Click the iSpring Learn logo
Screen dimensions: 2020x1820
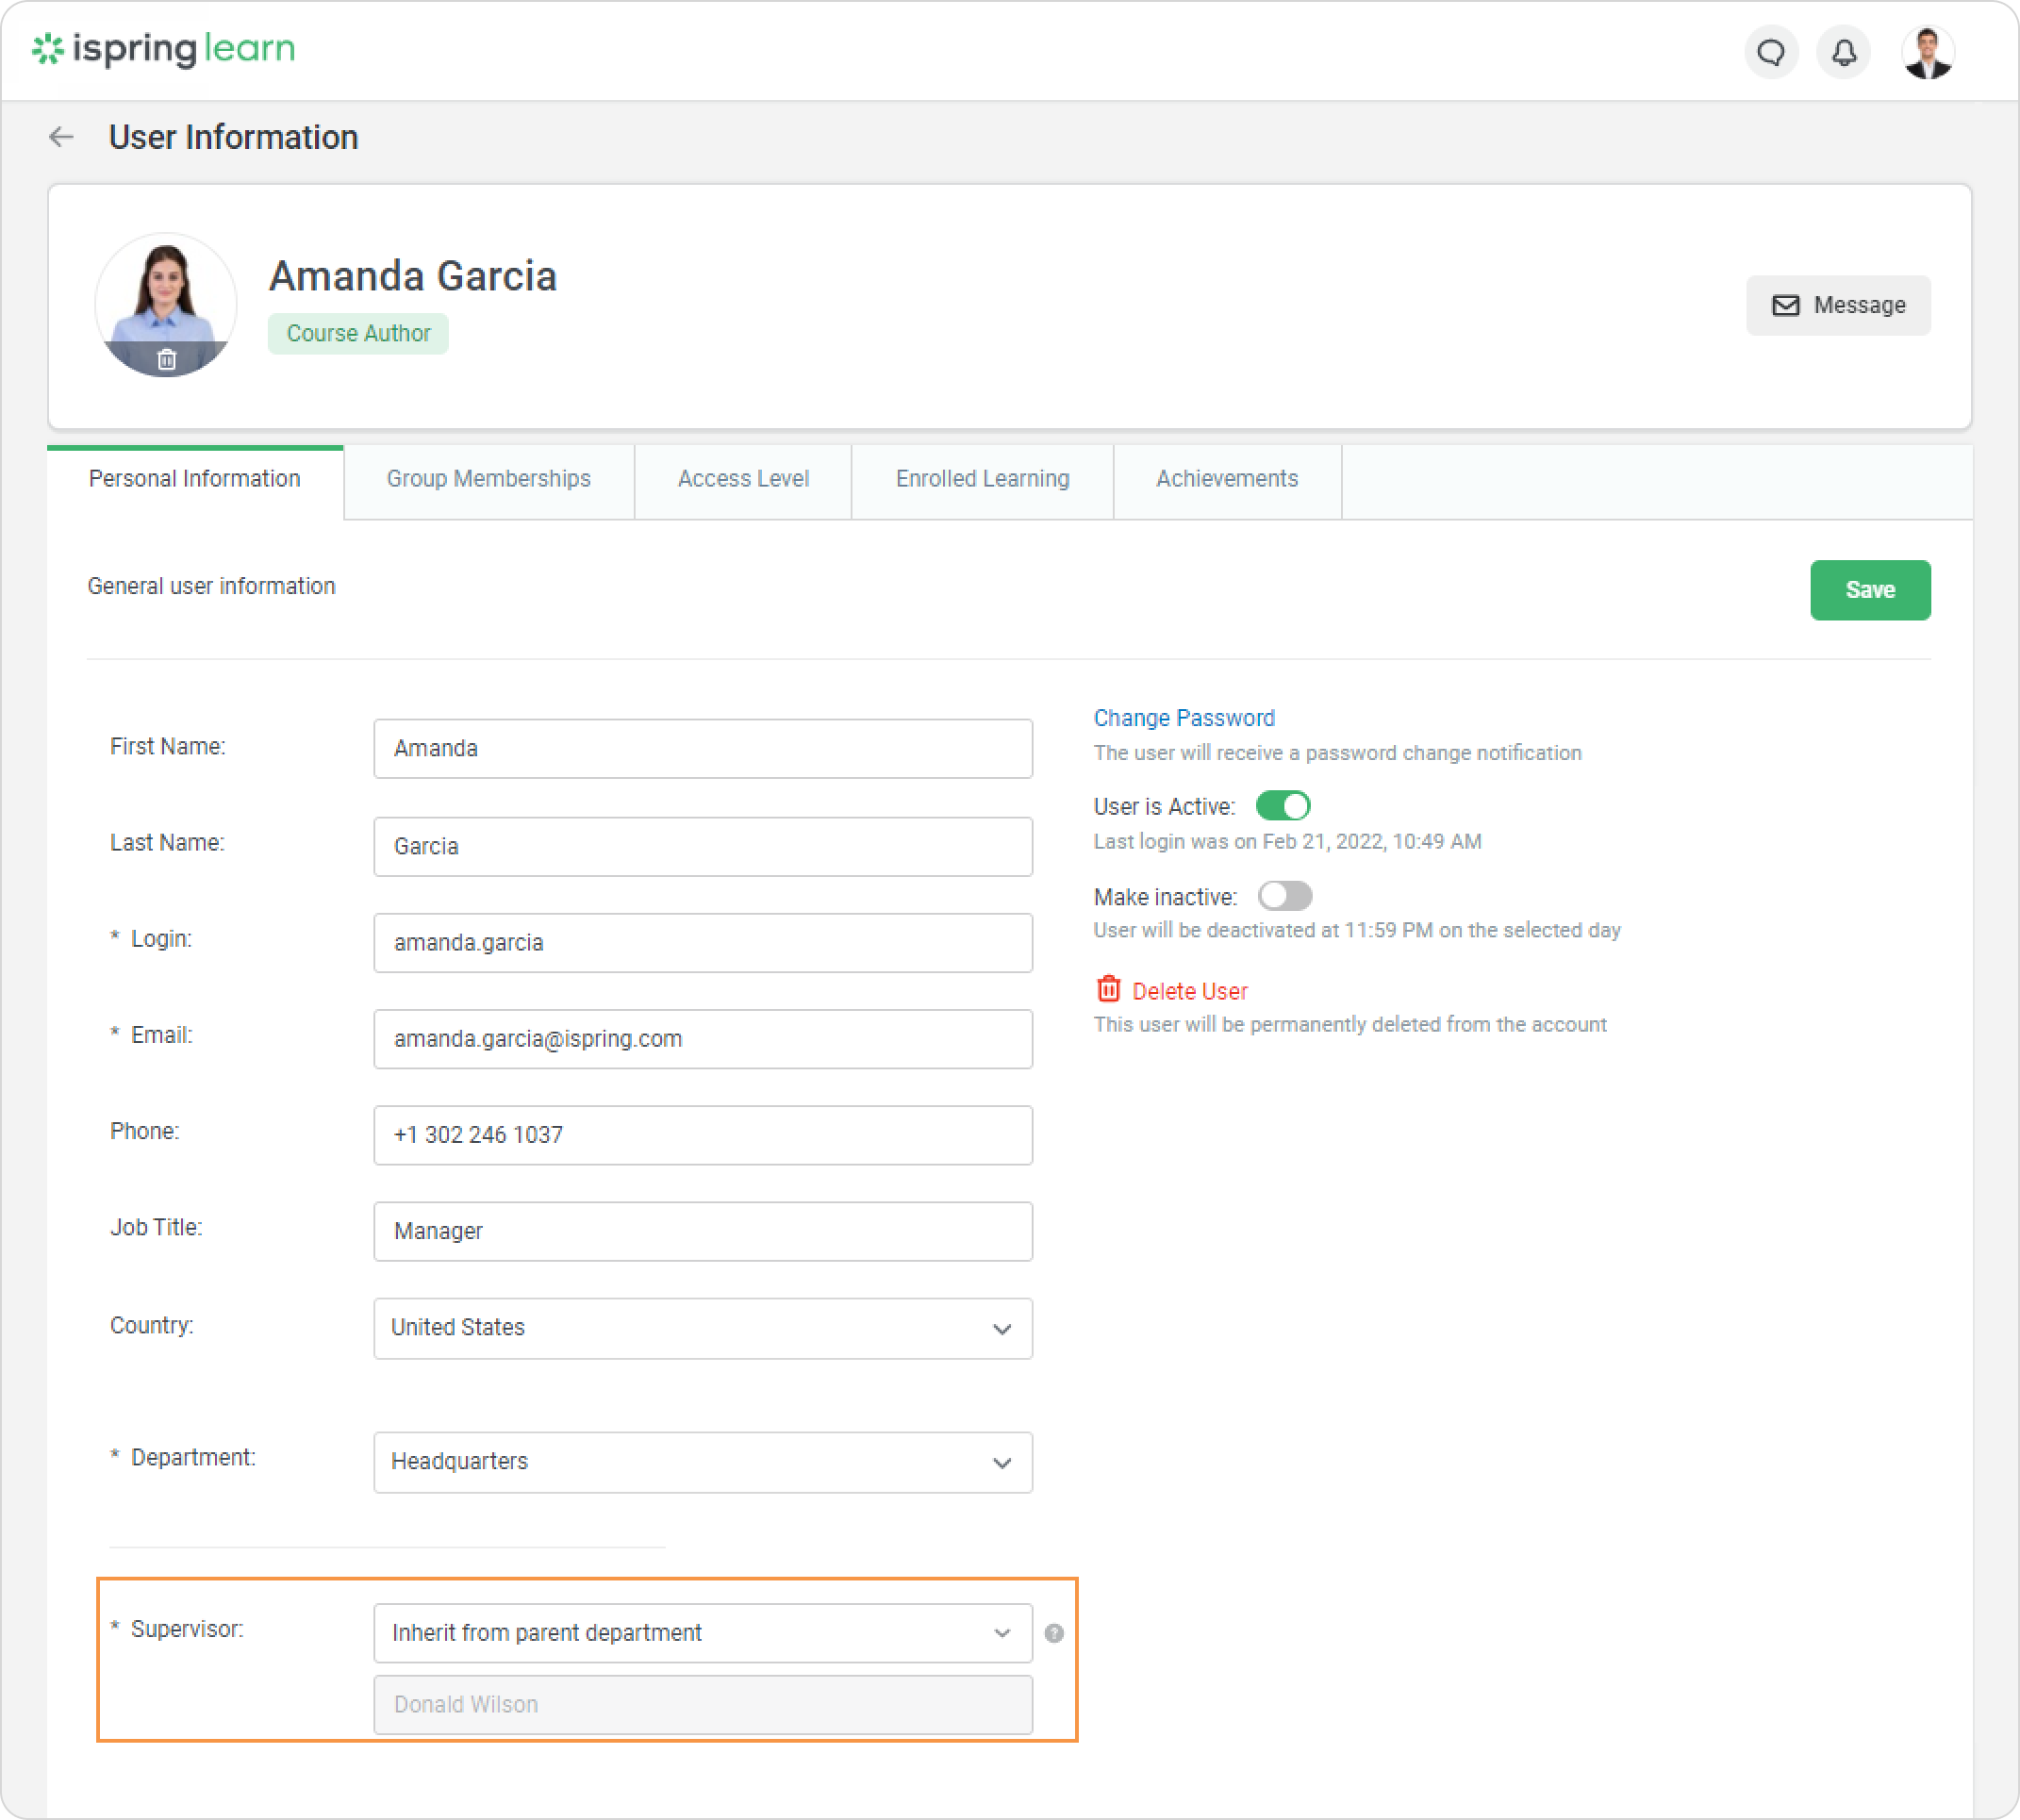pyautogui.click(x=164, y=48)
